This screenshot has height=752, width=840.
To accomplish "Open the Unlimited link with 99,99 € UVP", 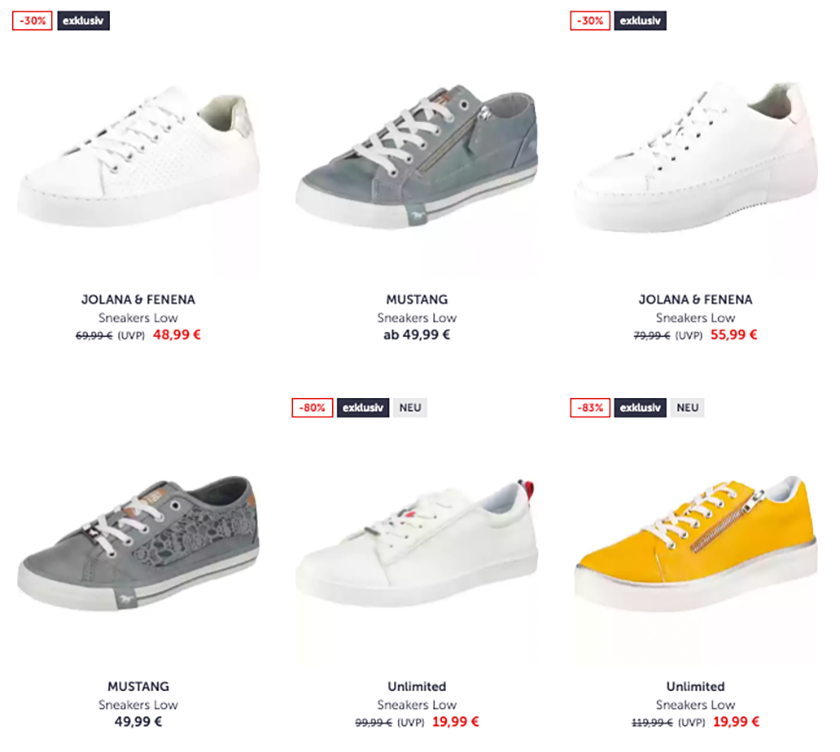I will click(x=417, y=686).
